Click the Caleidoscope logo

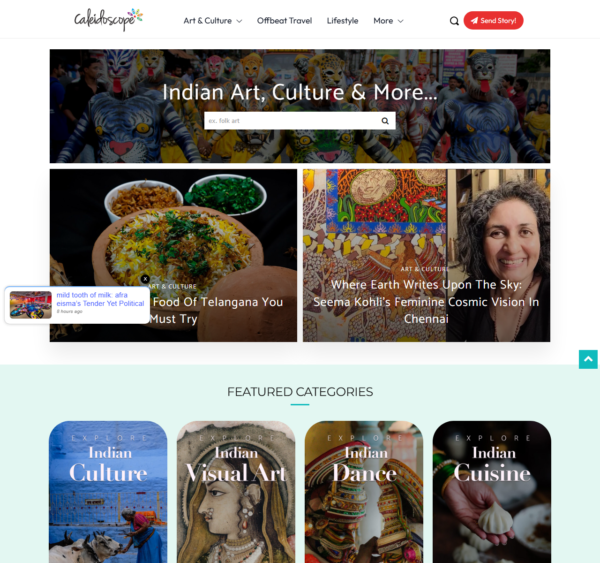[x=108, y=20]
